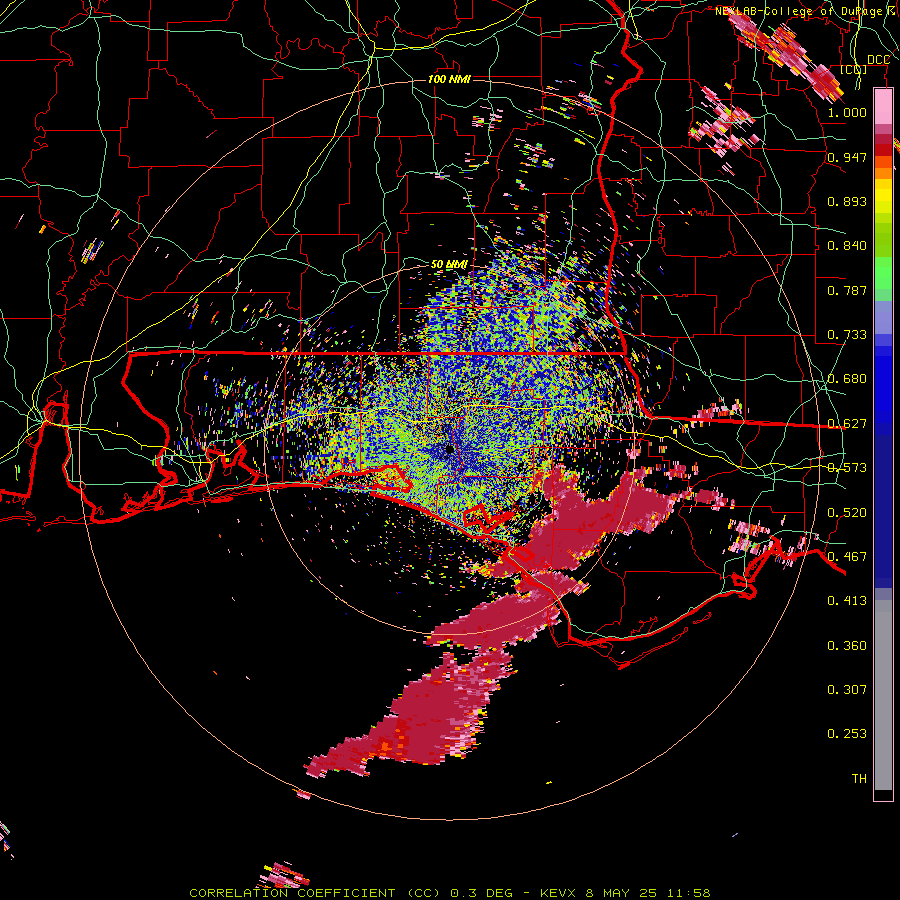Click the 50 NMI range ring label
Screen dimensions: 900x900
click(x=449, y=265)
